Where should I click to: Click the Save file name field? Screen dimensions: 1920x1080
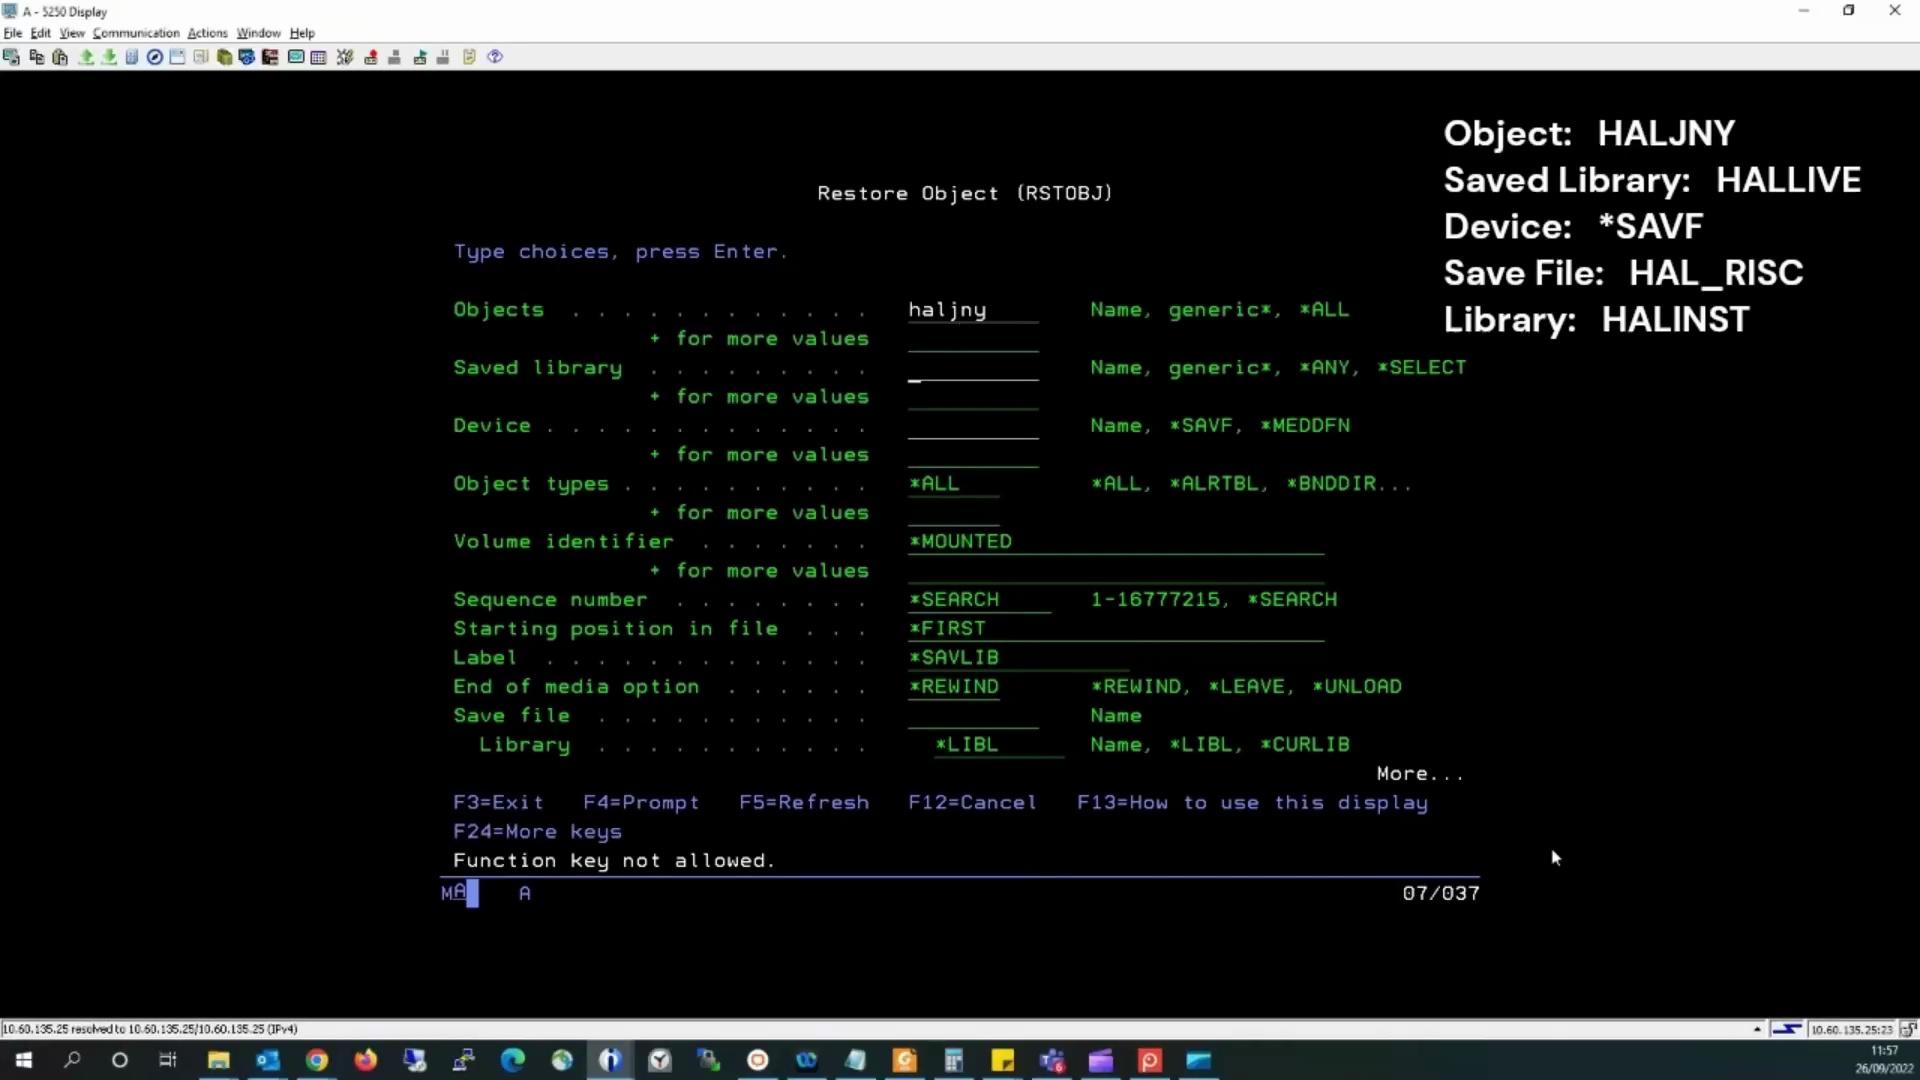tap(972, 717)
